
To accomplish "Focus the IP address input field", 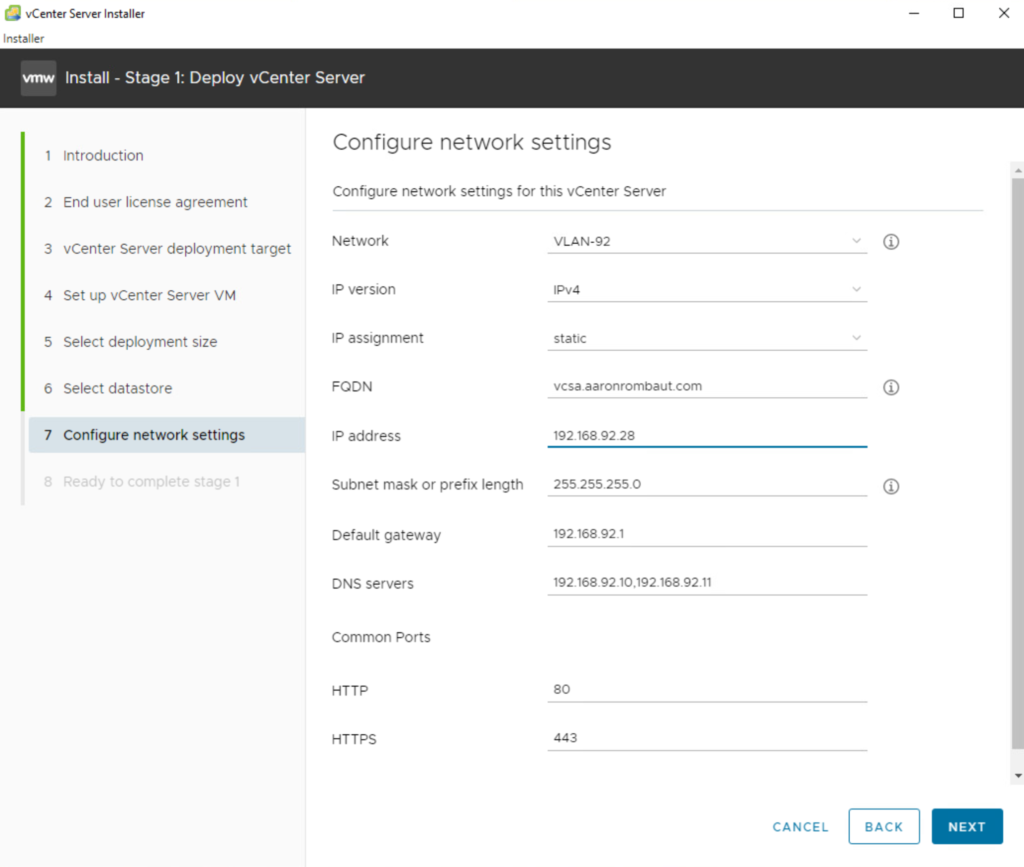I will click(706, 436).
